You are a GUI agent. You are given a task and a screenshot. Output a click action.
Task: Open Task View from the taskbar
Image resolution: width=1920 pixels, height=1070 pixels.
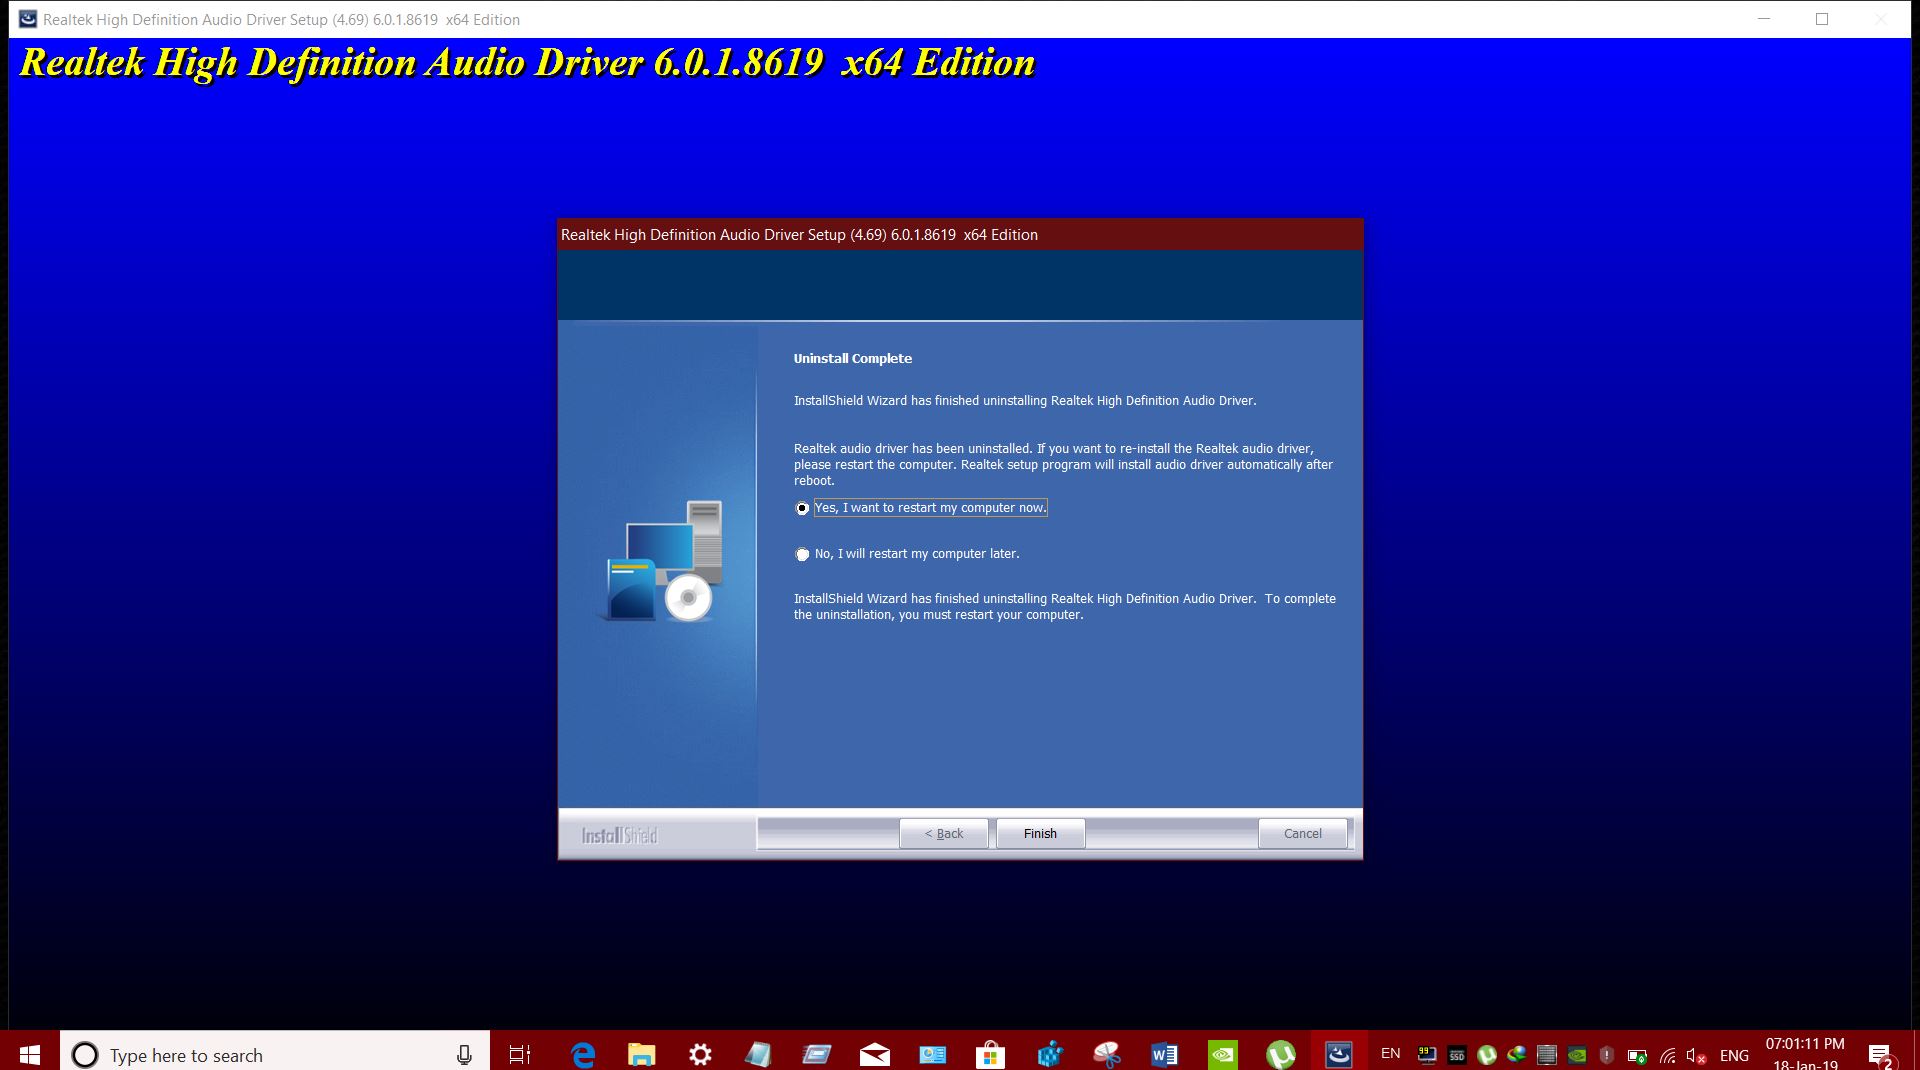(520, 1054)
